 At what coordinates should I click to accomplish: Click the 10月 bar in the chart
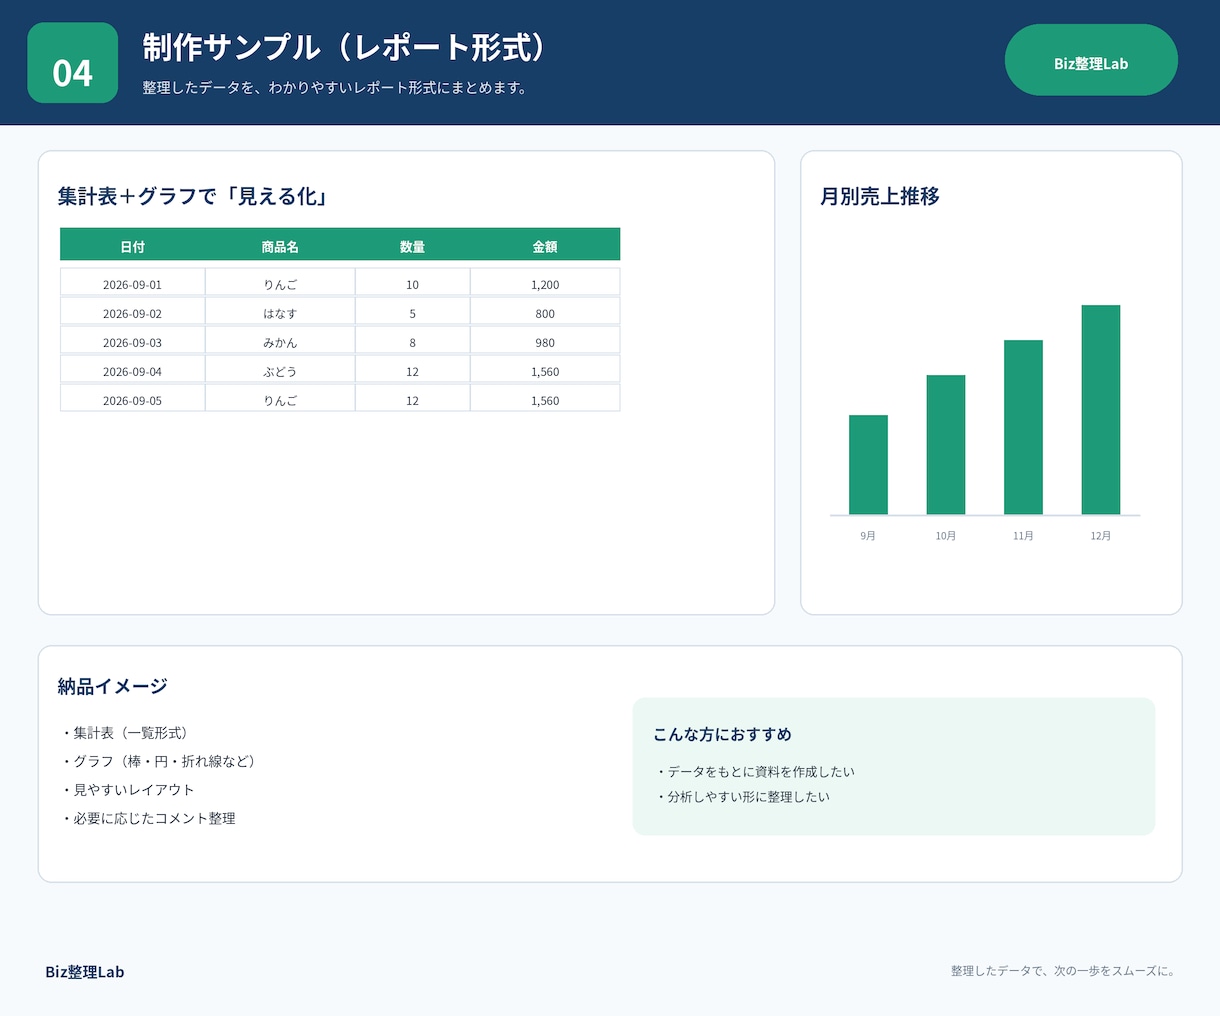pyautogui.click(x=946, y=445)
